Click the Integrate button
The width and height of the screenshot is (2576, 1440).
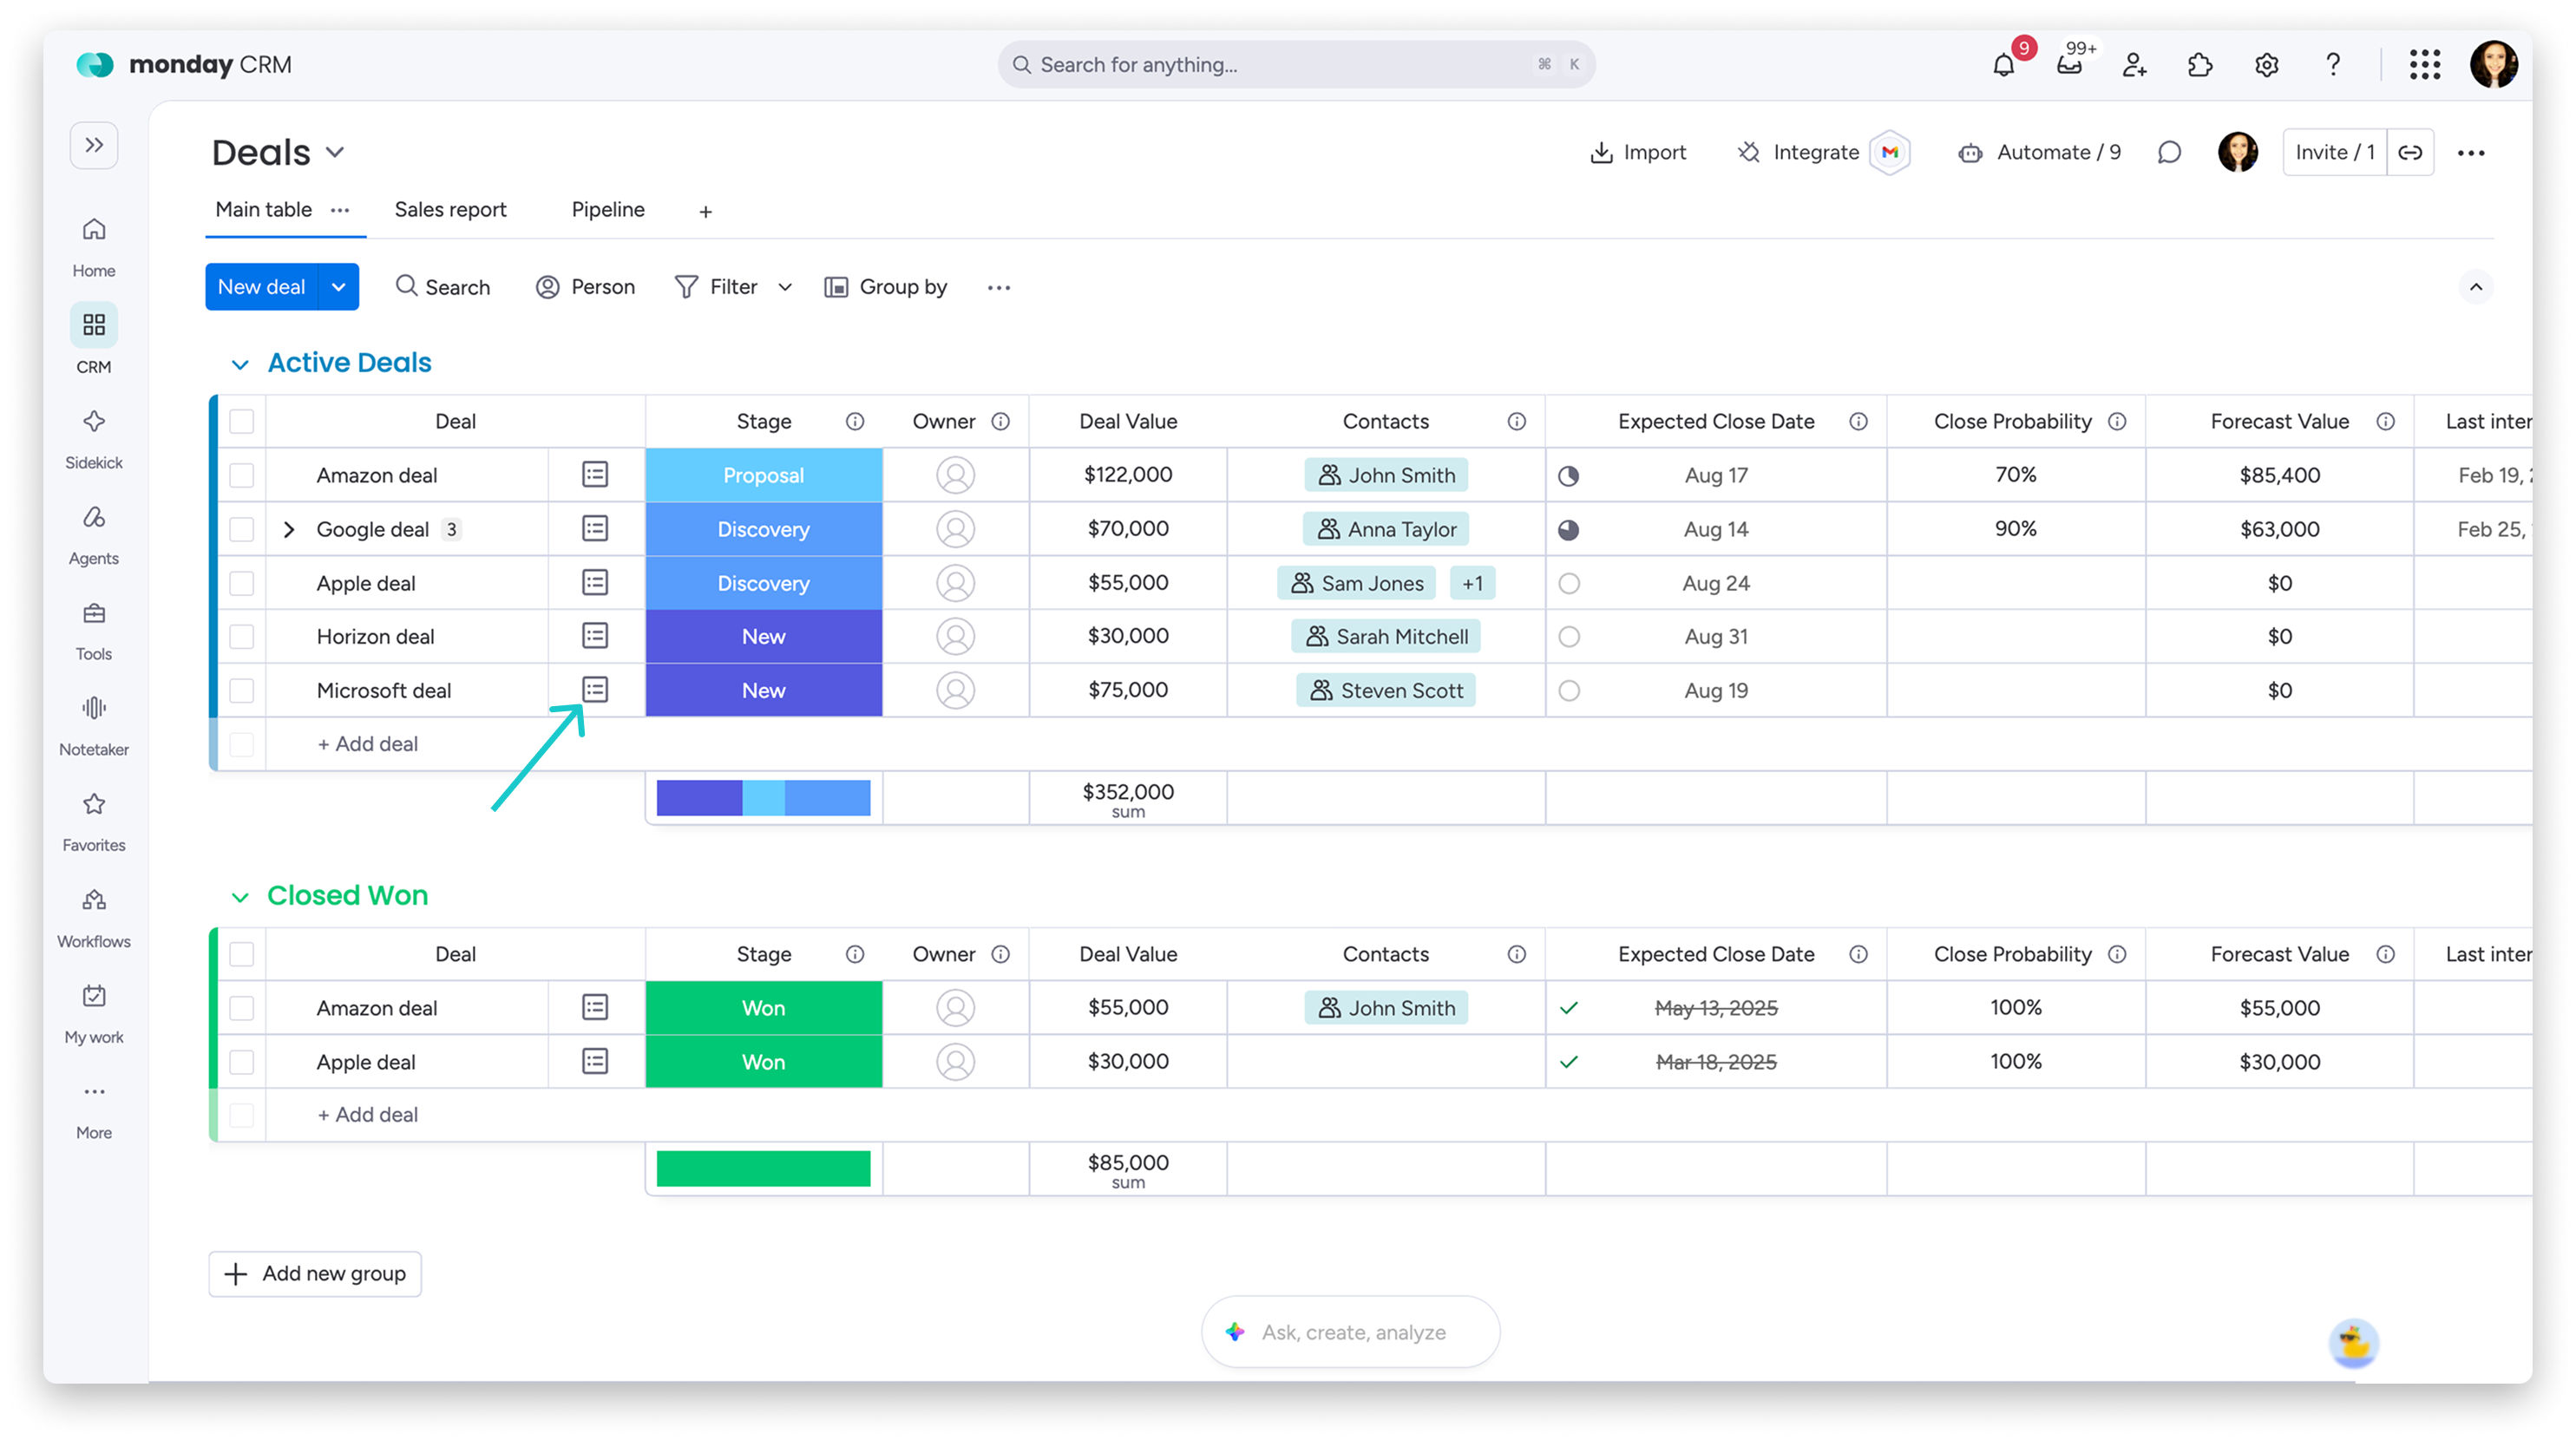coord(1798,152)
